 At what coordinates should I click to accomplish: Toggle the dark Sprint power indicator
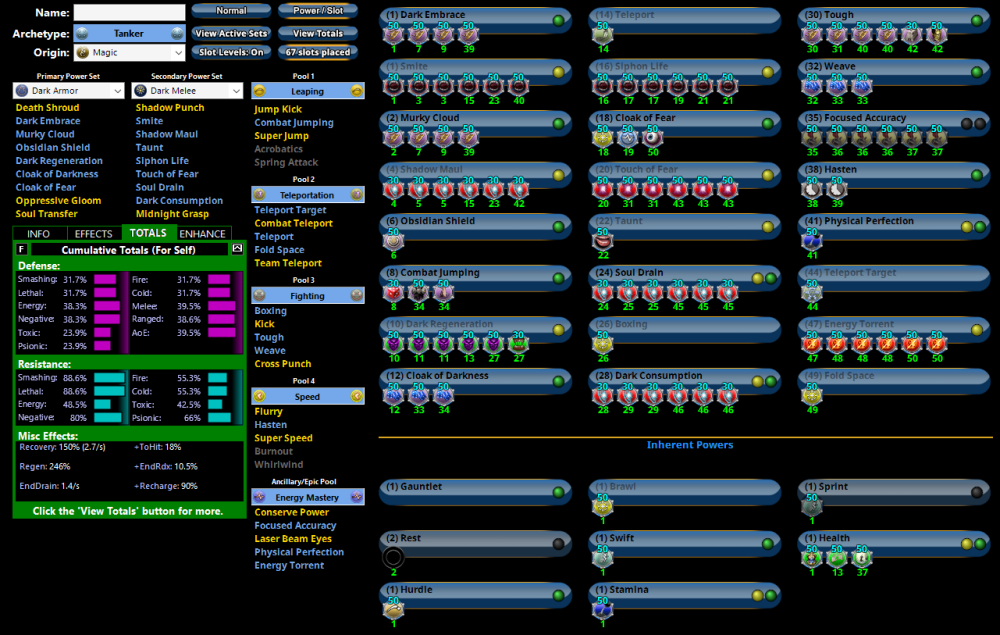click(x=976, y=492)
